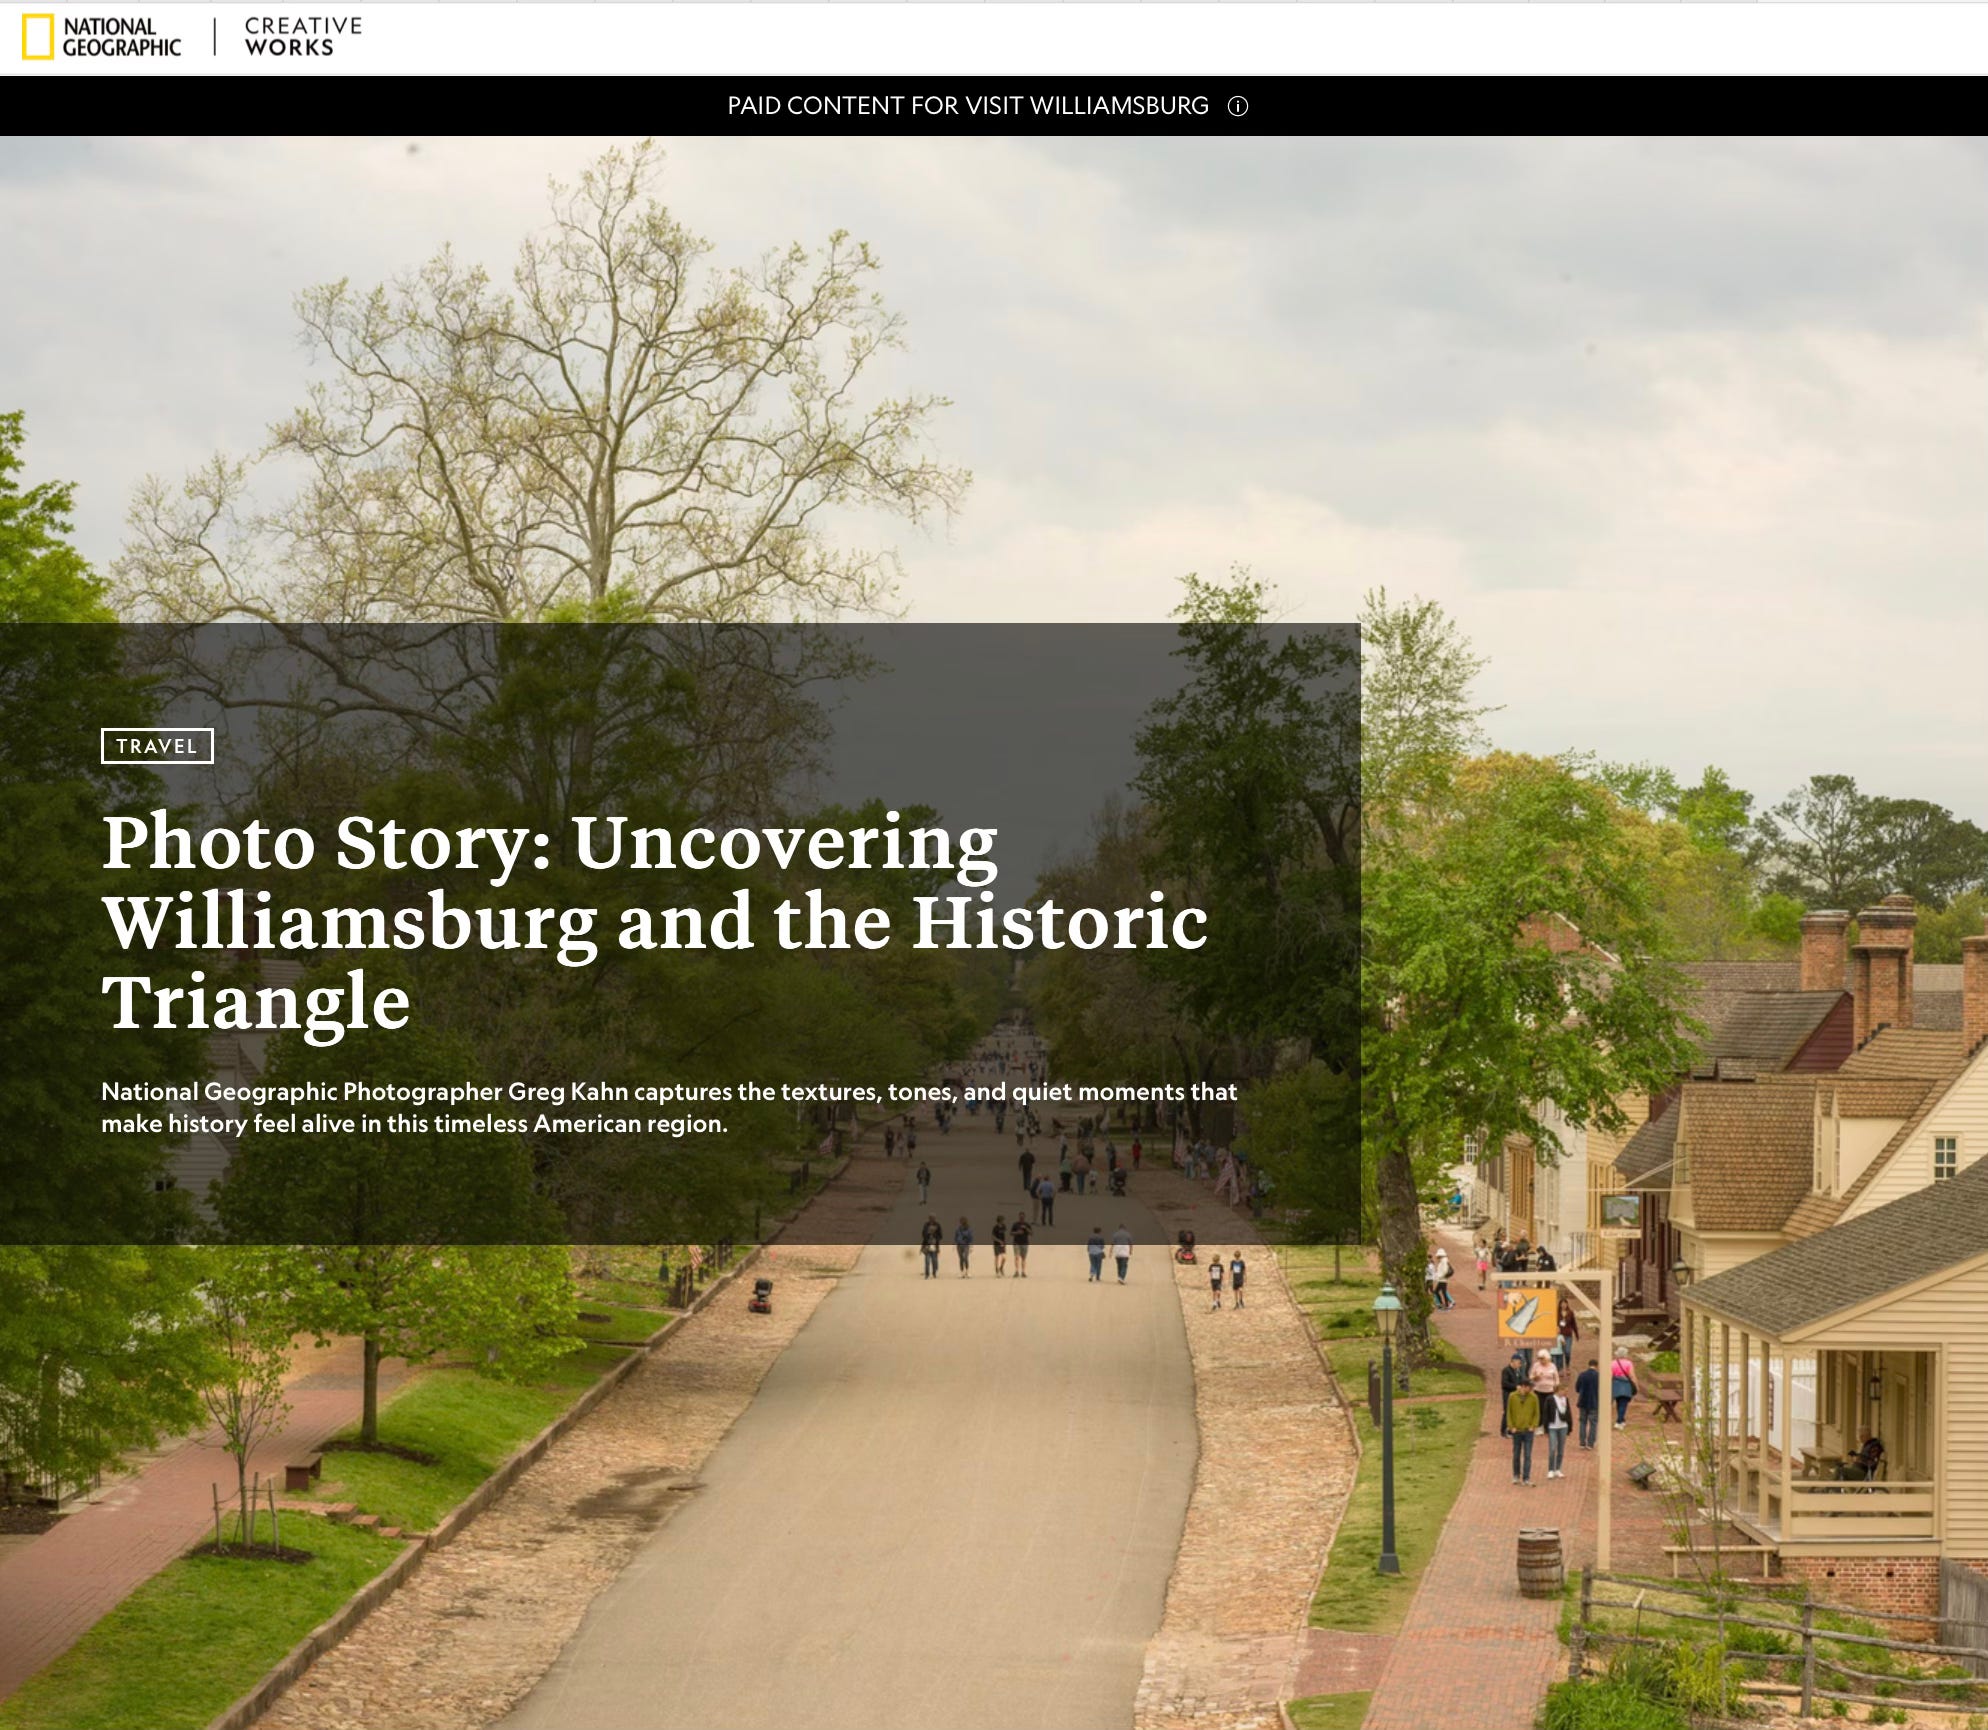Click the wooden barrel beside the brick path
The width and height of the screenshot is (1988, 1730).
(1539, 1562)
